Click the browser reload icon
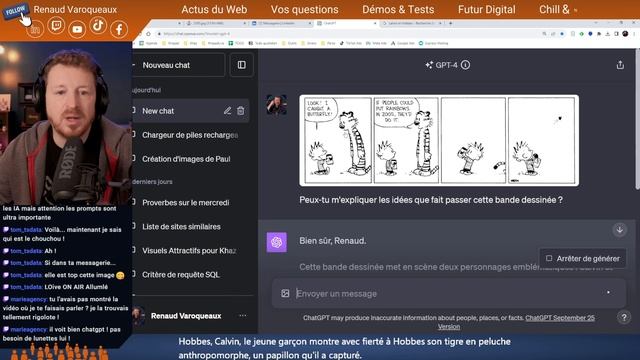640x360 pixels. [148, 34]
